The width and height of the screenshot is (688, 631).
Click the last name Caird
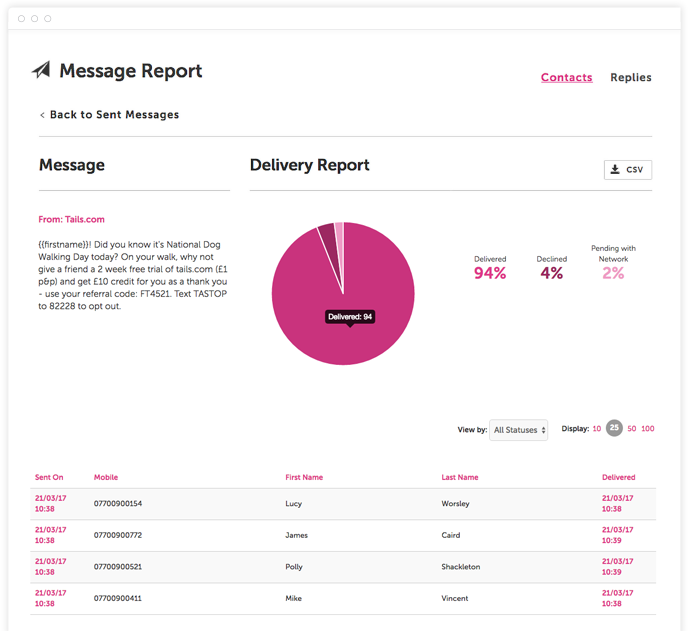click(451, 535)
